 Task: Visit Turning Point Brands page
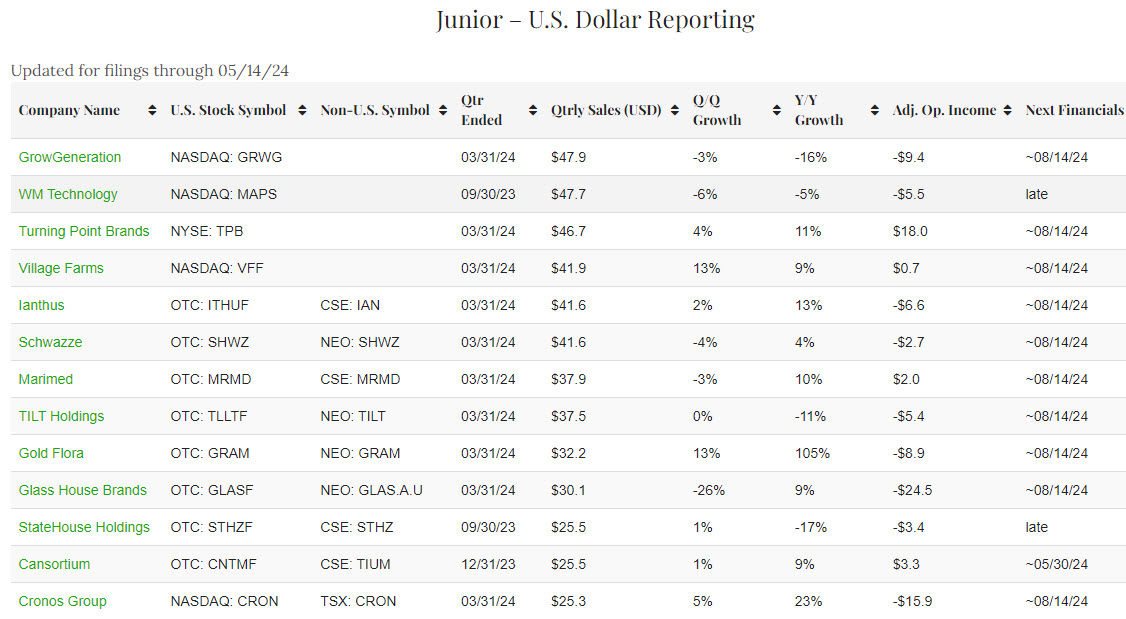coord(84,231)
